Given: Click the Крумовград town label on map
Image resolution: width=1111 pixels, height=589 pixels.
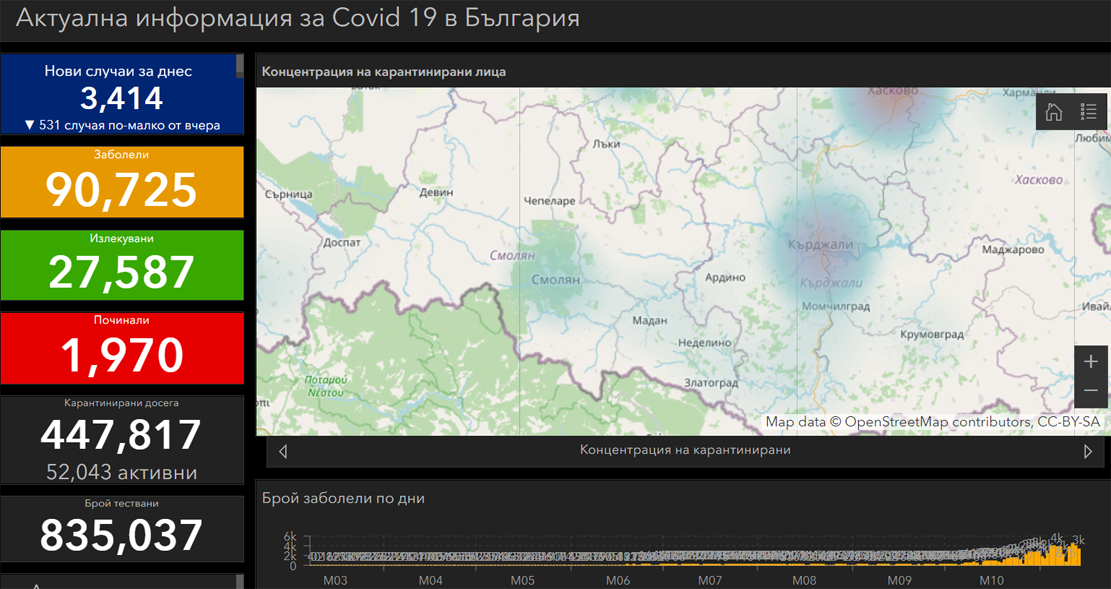Looking at the screenshot, I should 931,334.
